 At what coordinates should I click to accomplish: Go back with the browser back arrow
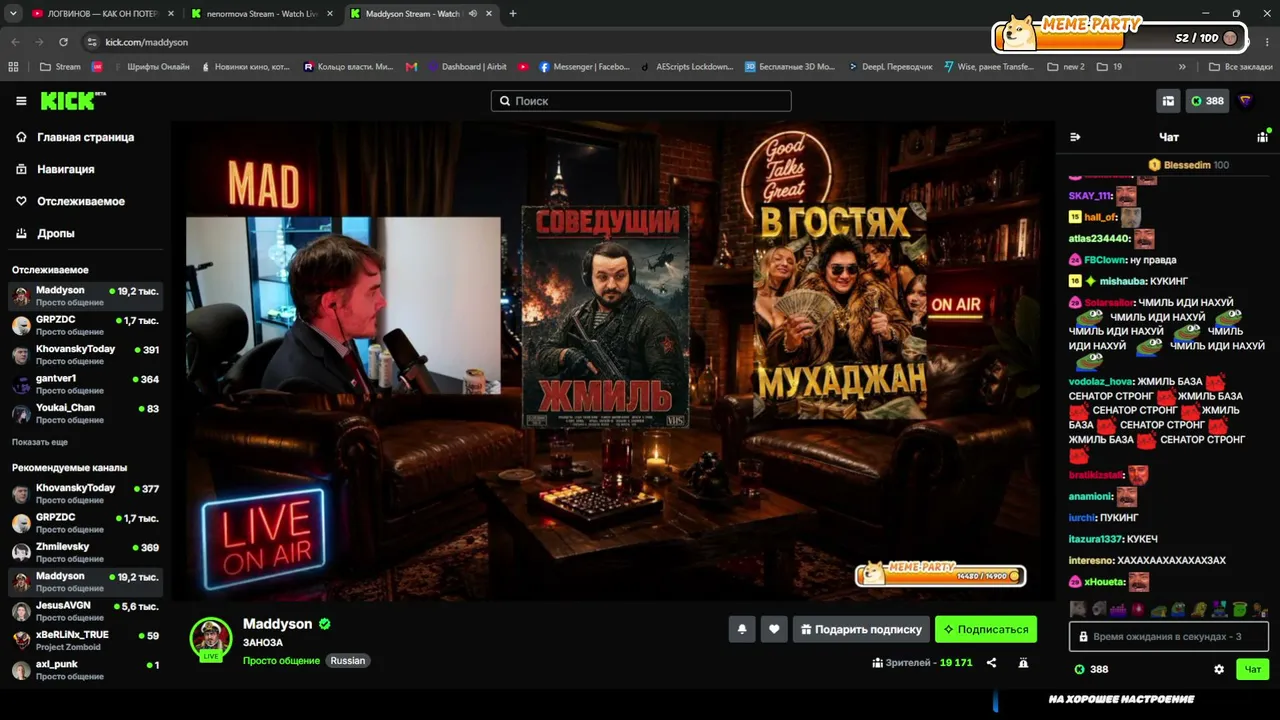[15, 42]
